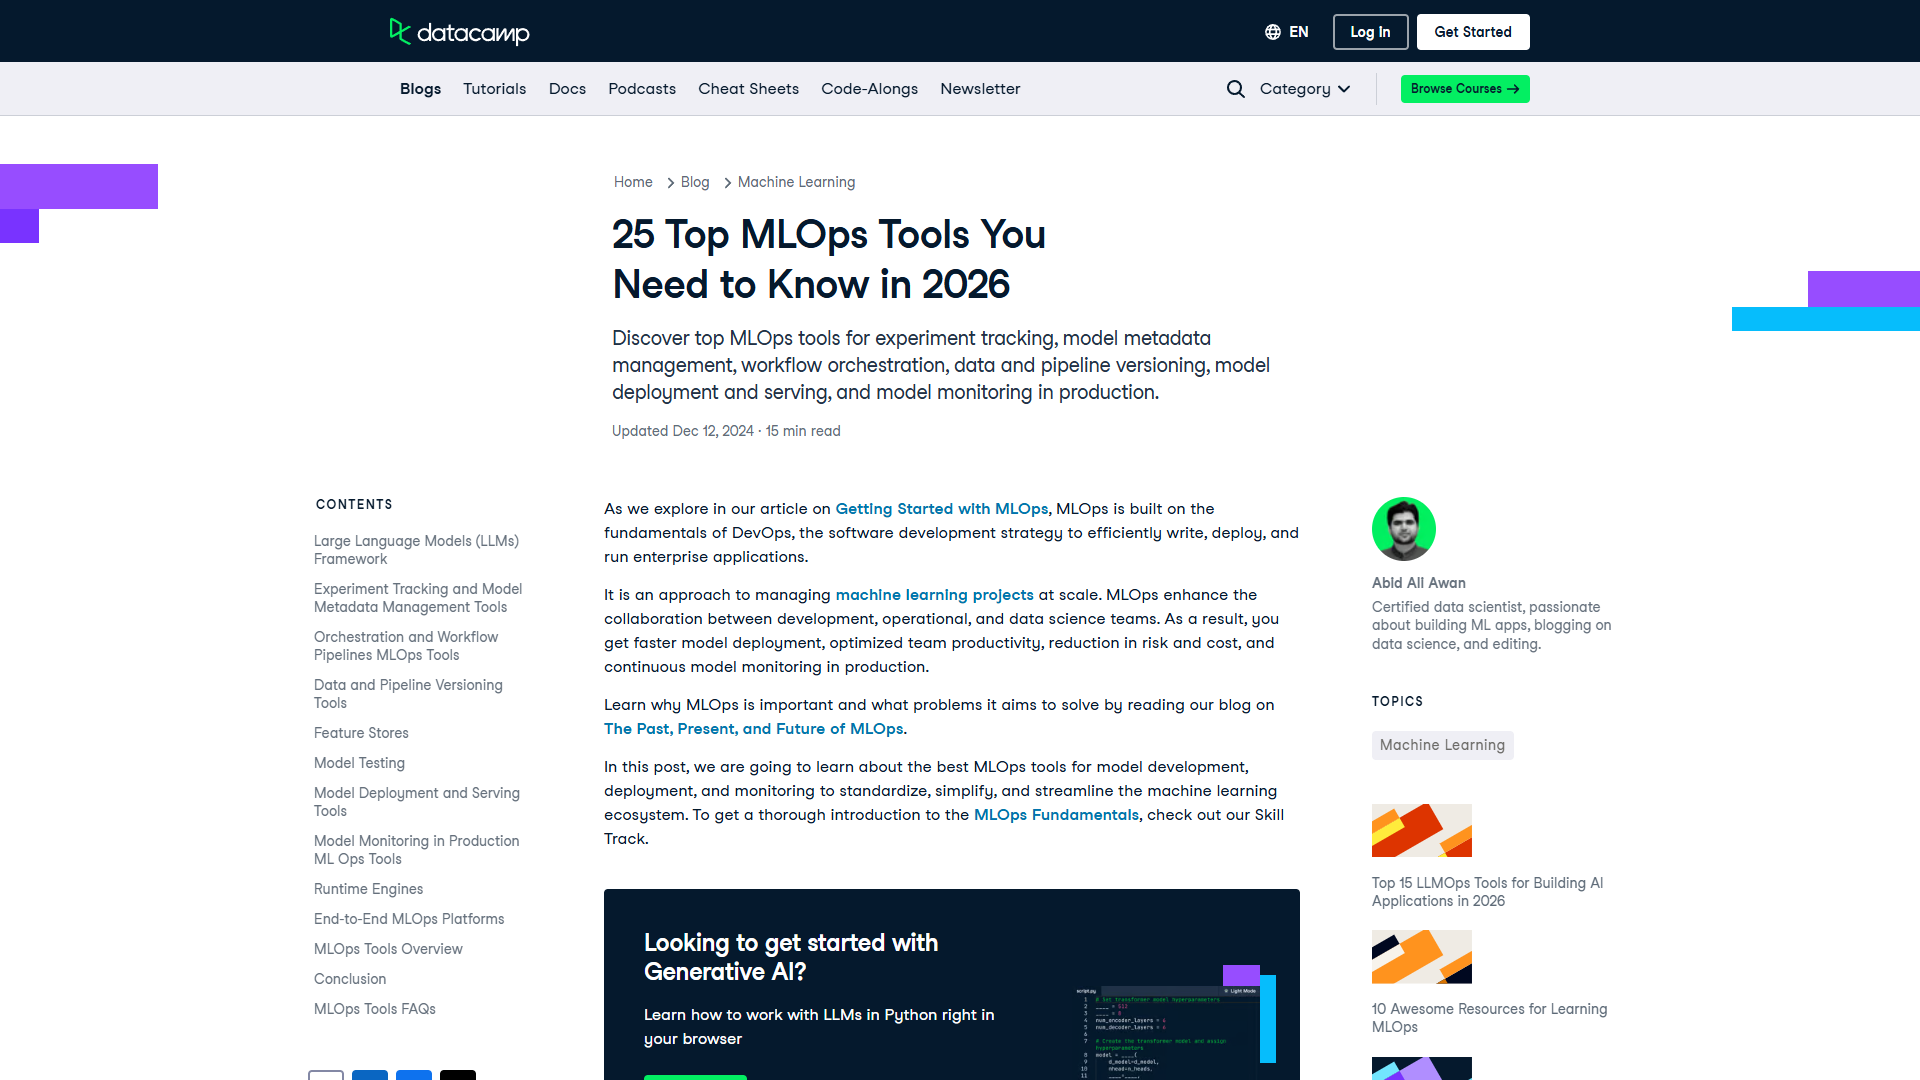Viewport: 1920px width, 1080px height.
Task: Click the copy link share icon
Action: [x=325, y=1076]
